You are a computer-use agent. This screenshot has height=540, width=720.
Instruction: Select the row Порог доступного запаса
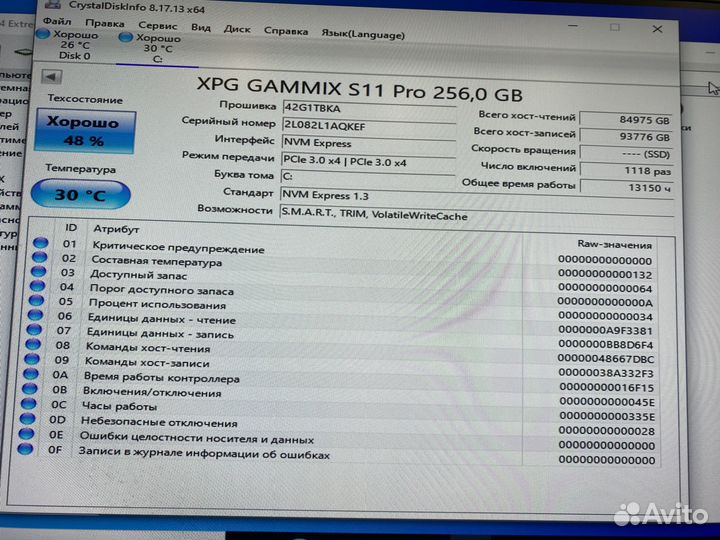click(342, 294)
